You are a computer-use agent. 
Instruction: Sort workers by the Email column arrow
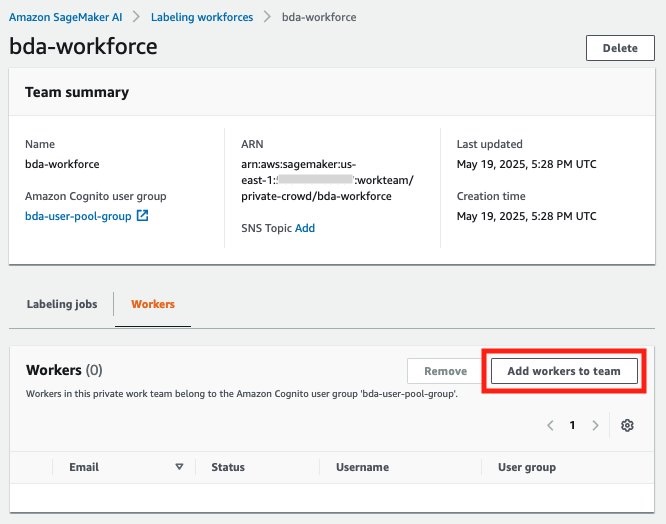tap(179, 467)
